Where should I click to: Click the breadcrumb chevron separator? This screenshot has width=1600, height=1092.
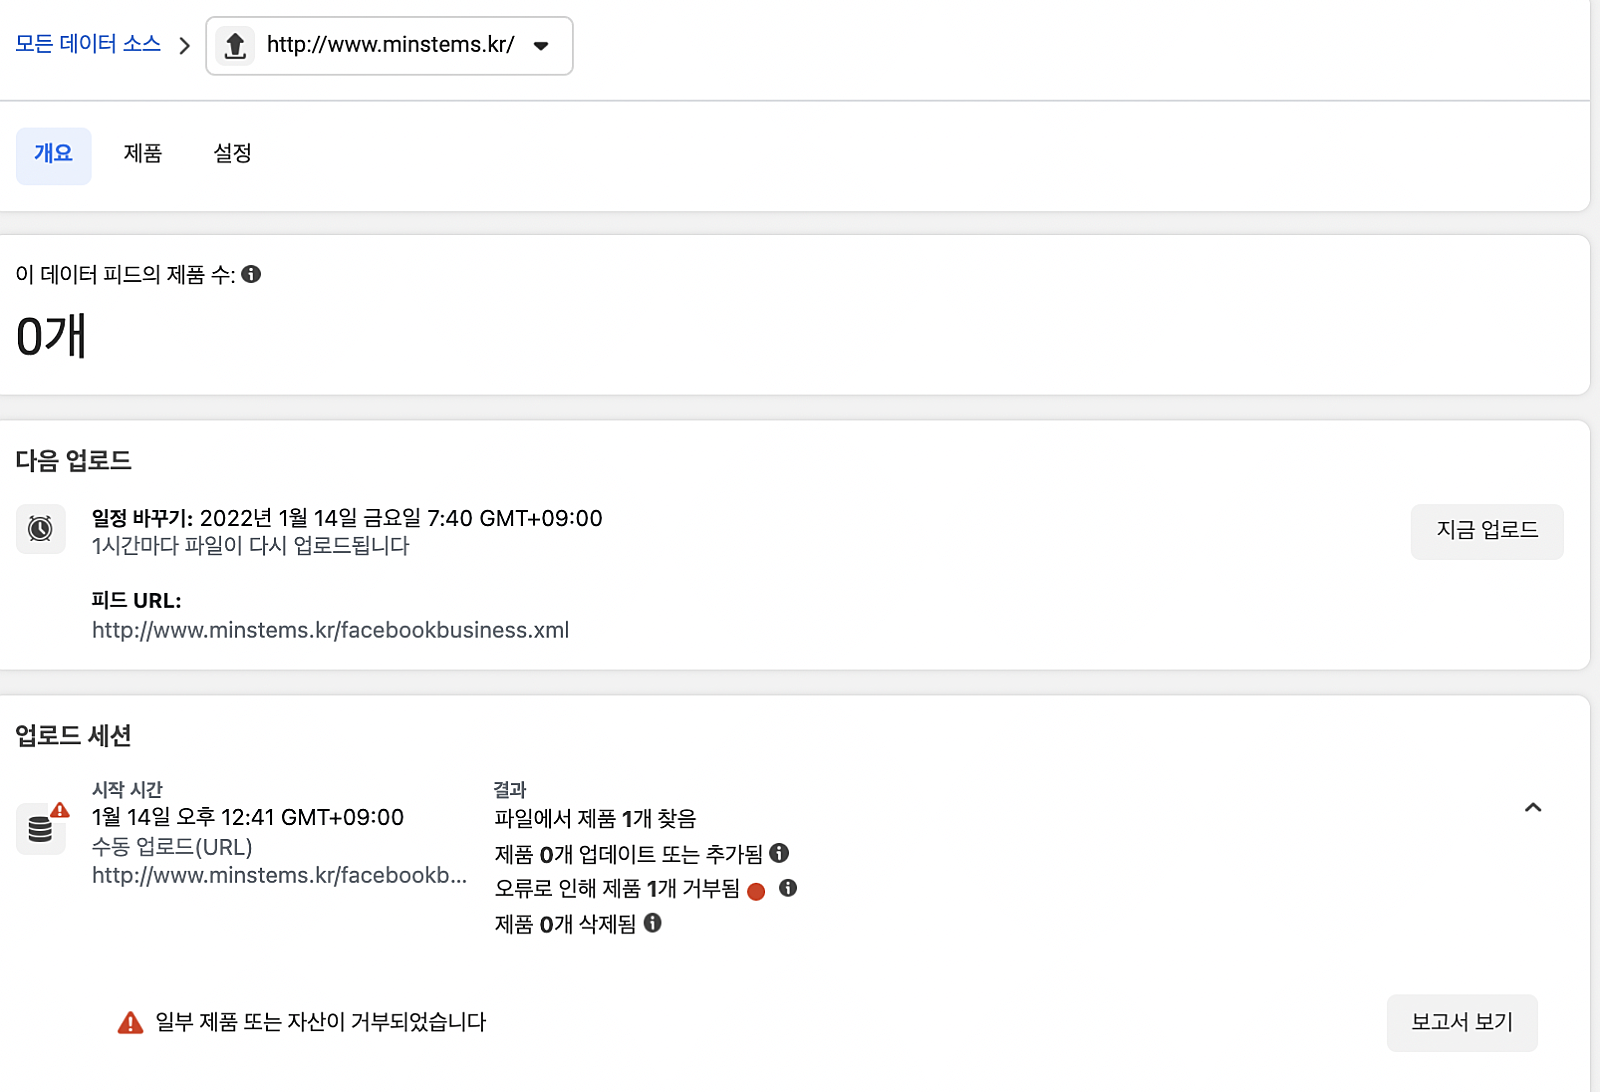(184, 46)
